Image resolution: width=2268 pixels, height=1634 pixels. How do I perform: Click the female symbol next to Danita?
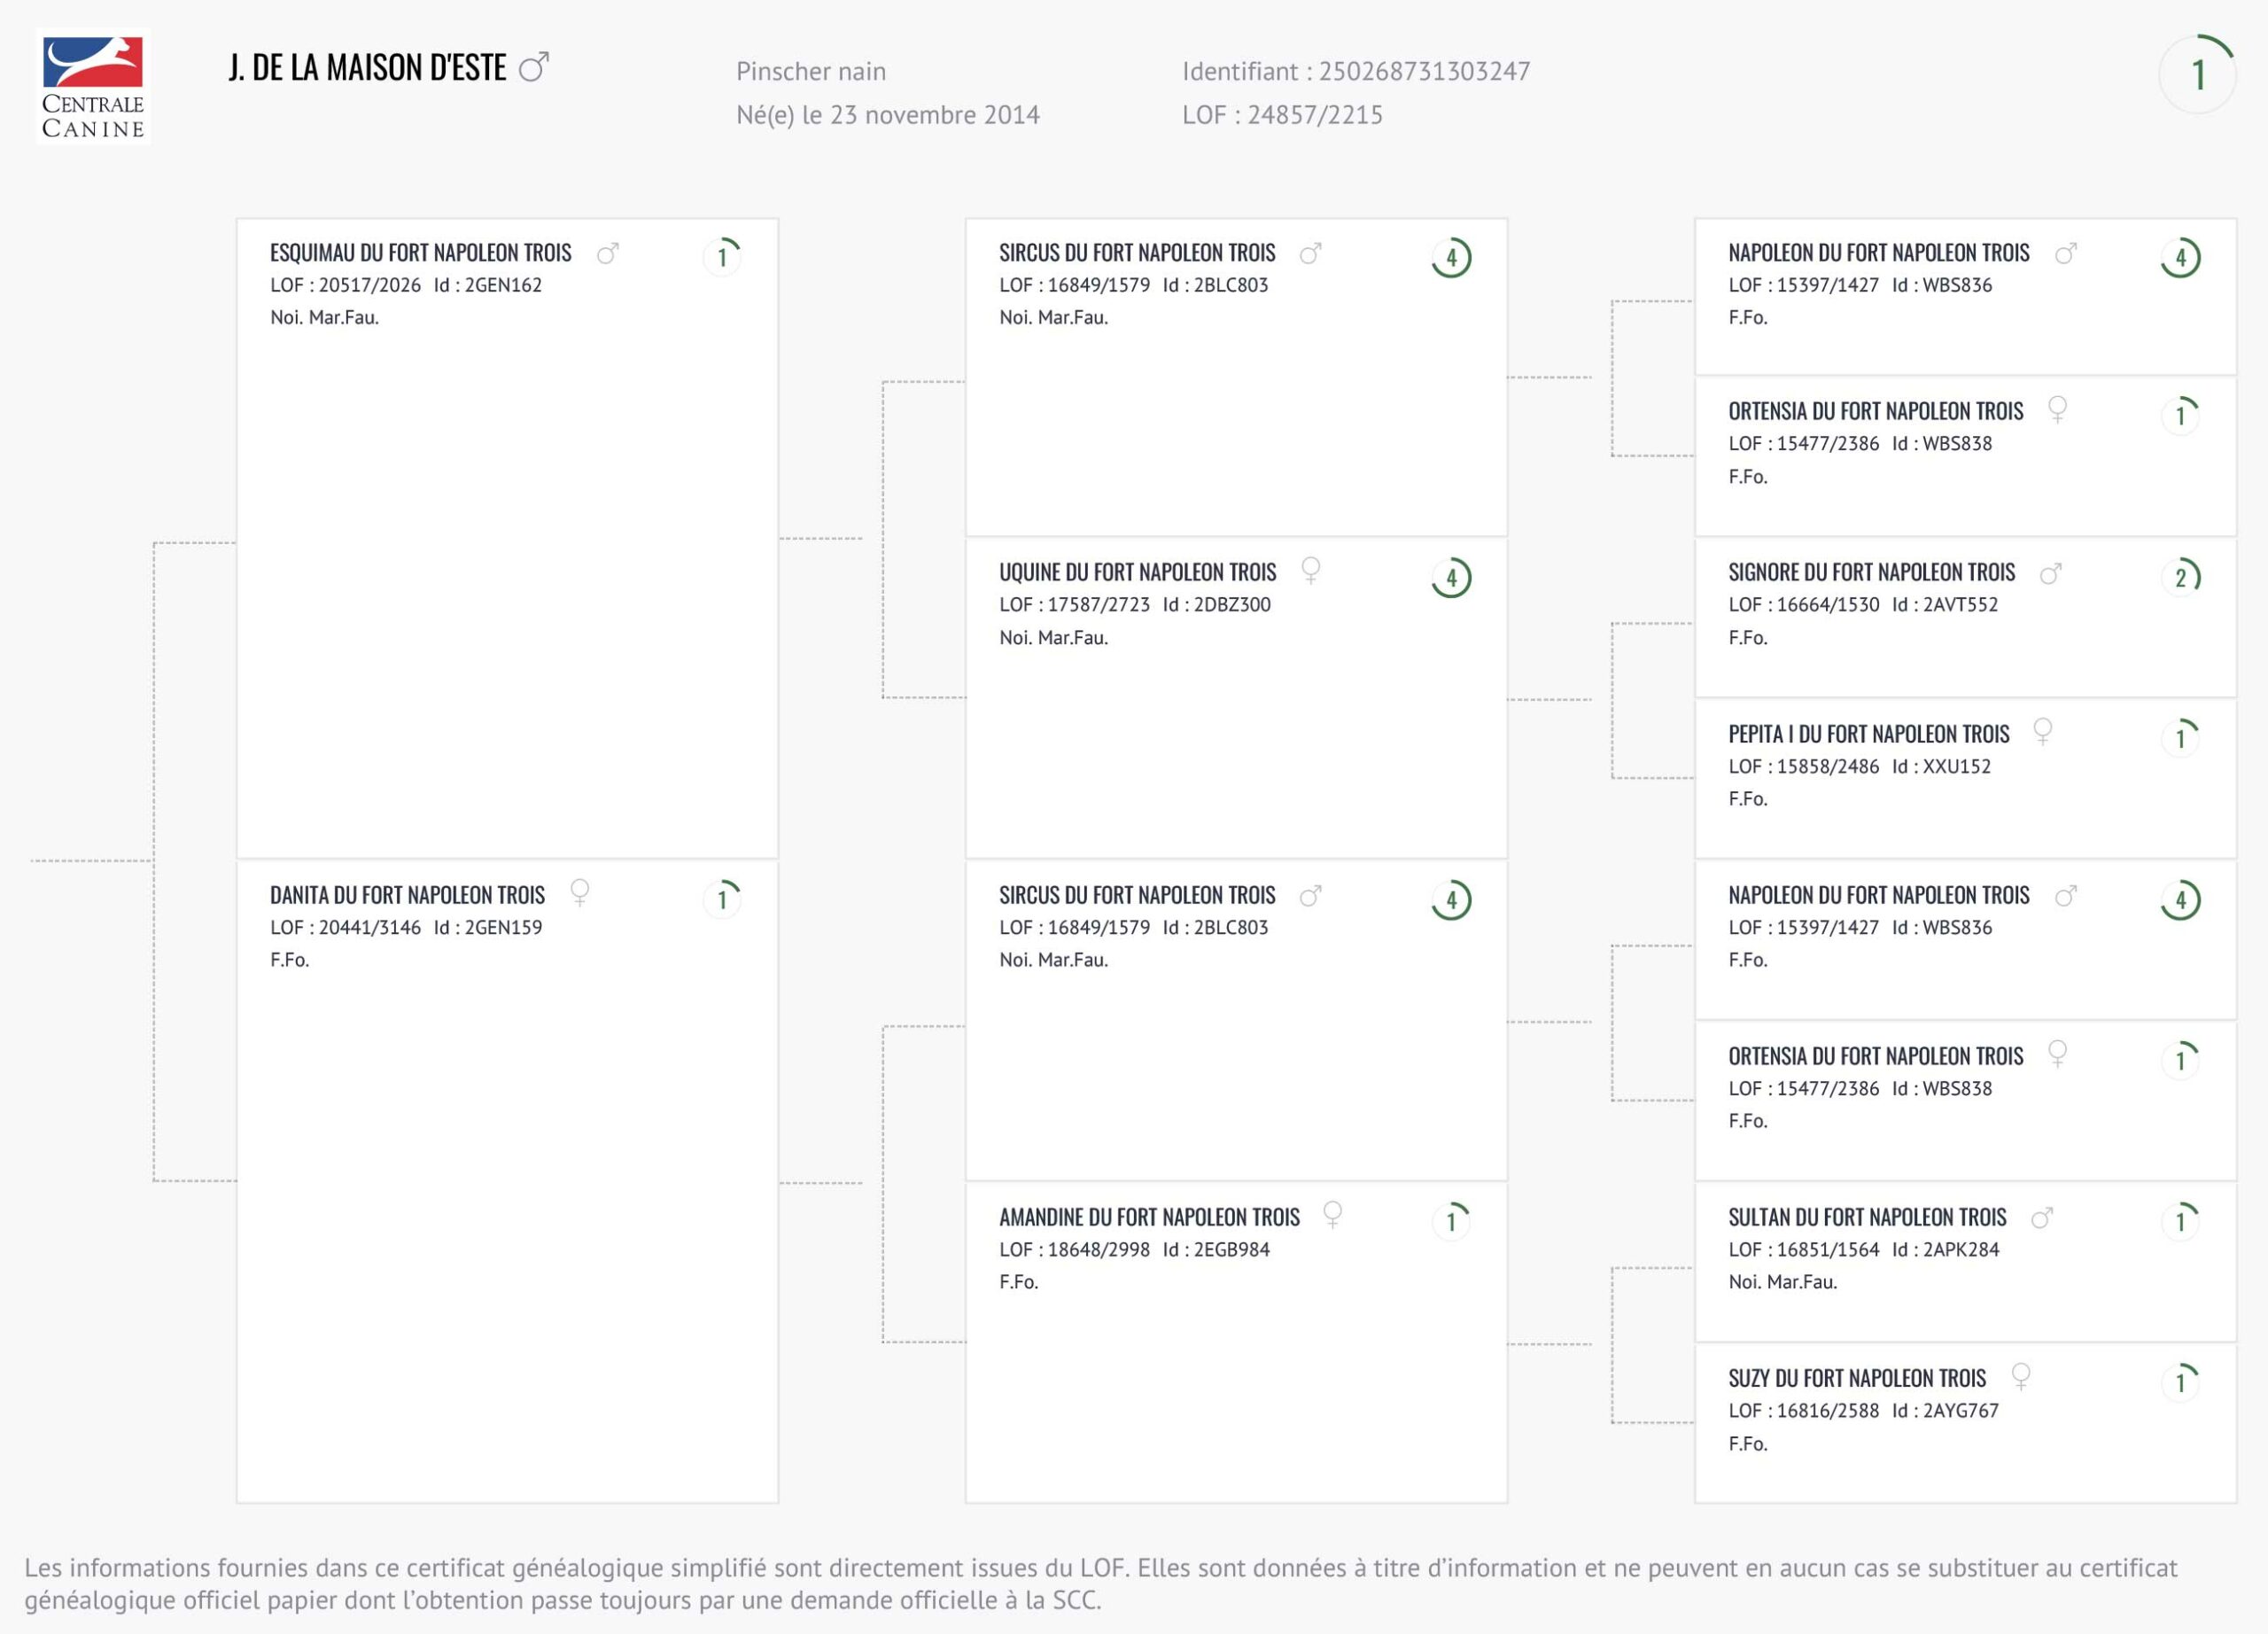pyautogui.click(x=579, y=891)
